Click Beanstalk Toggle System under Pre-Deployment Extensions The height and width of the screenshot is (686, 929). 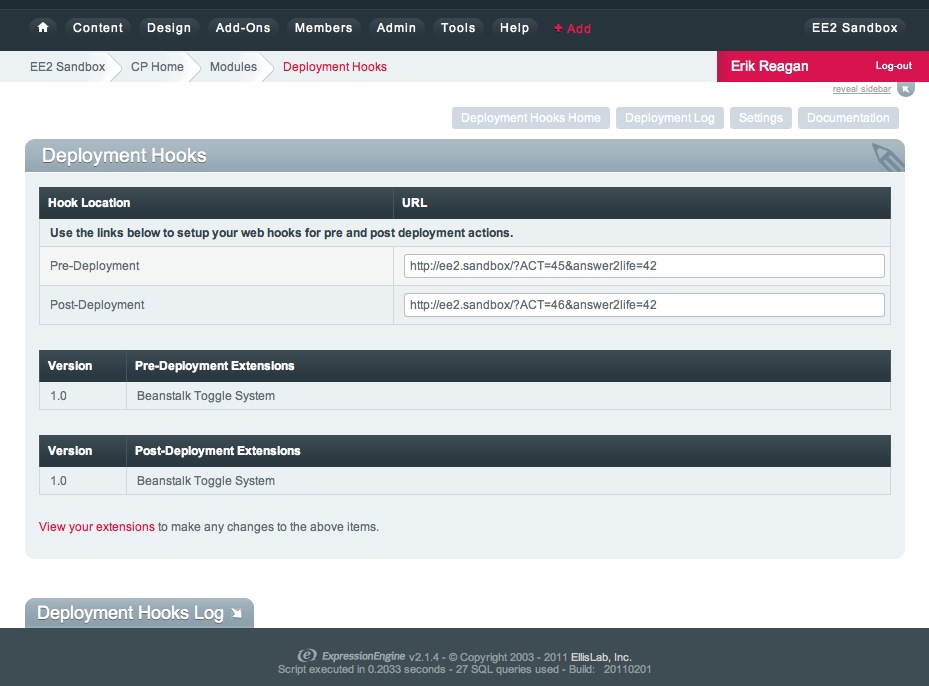click(206, 396)
